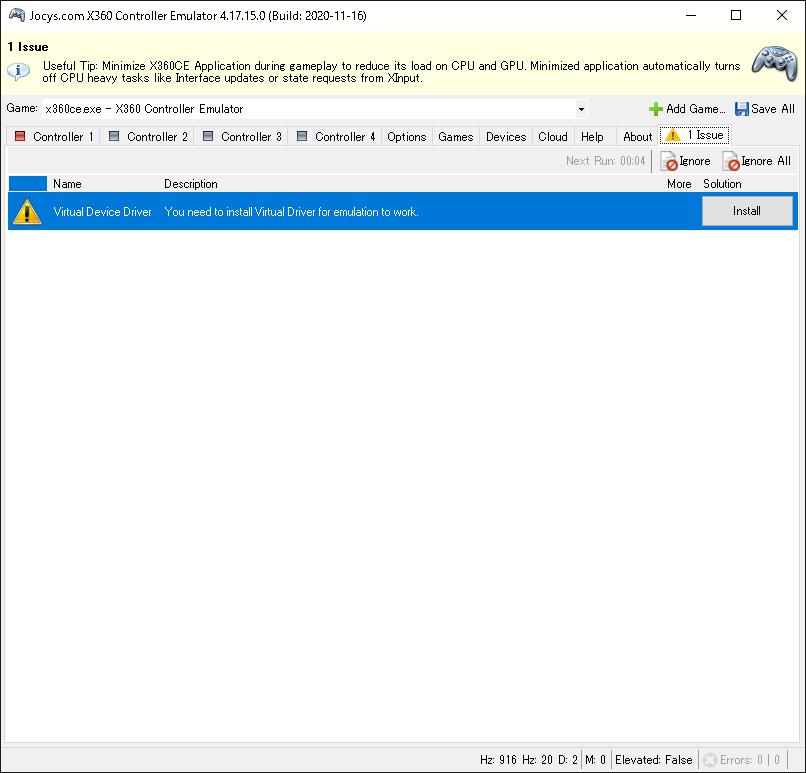
Task: Minimize the X360 Controller Emulator window
Action: (691, 15)
